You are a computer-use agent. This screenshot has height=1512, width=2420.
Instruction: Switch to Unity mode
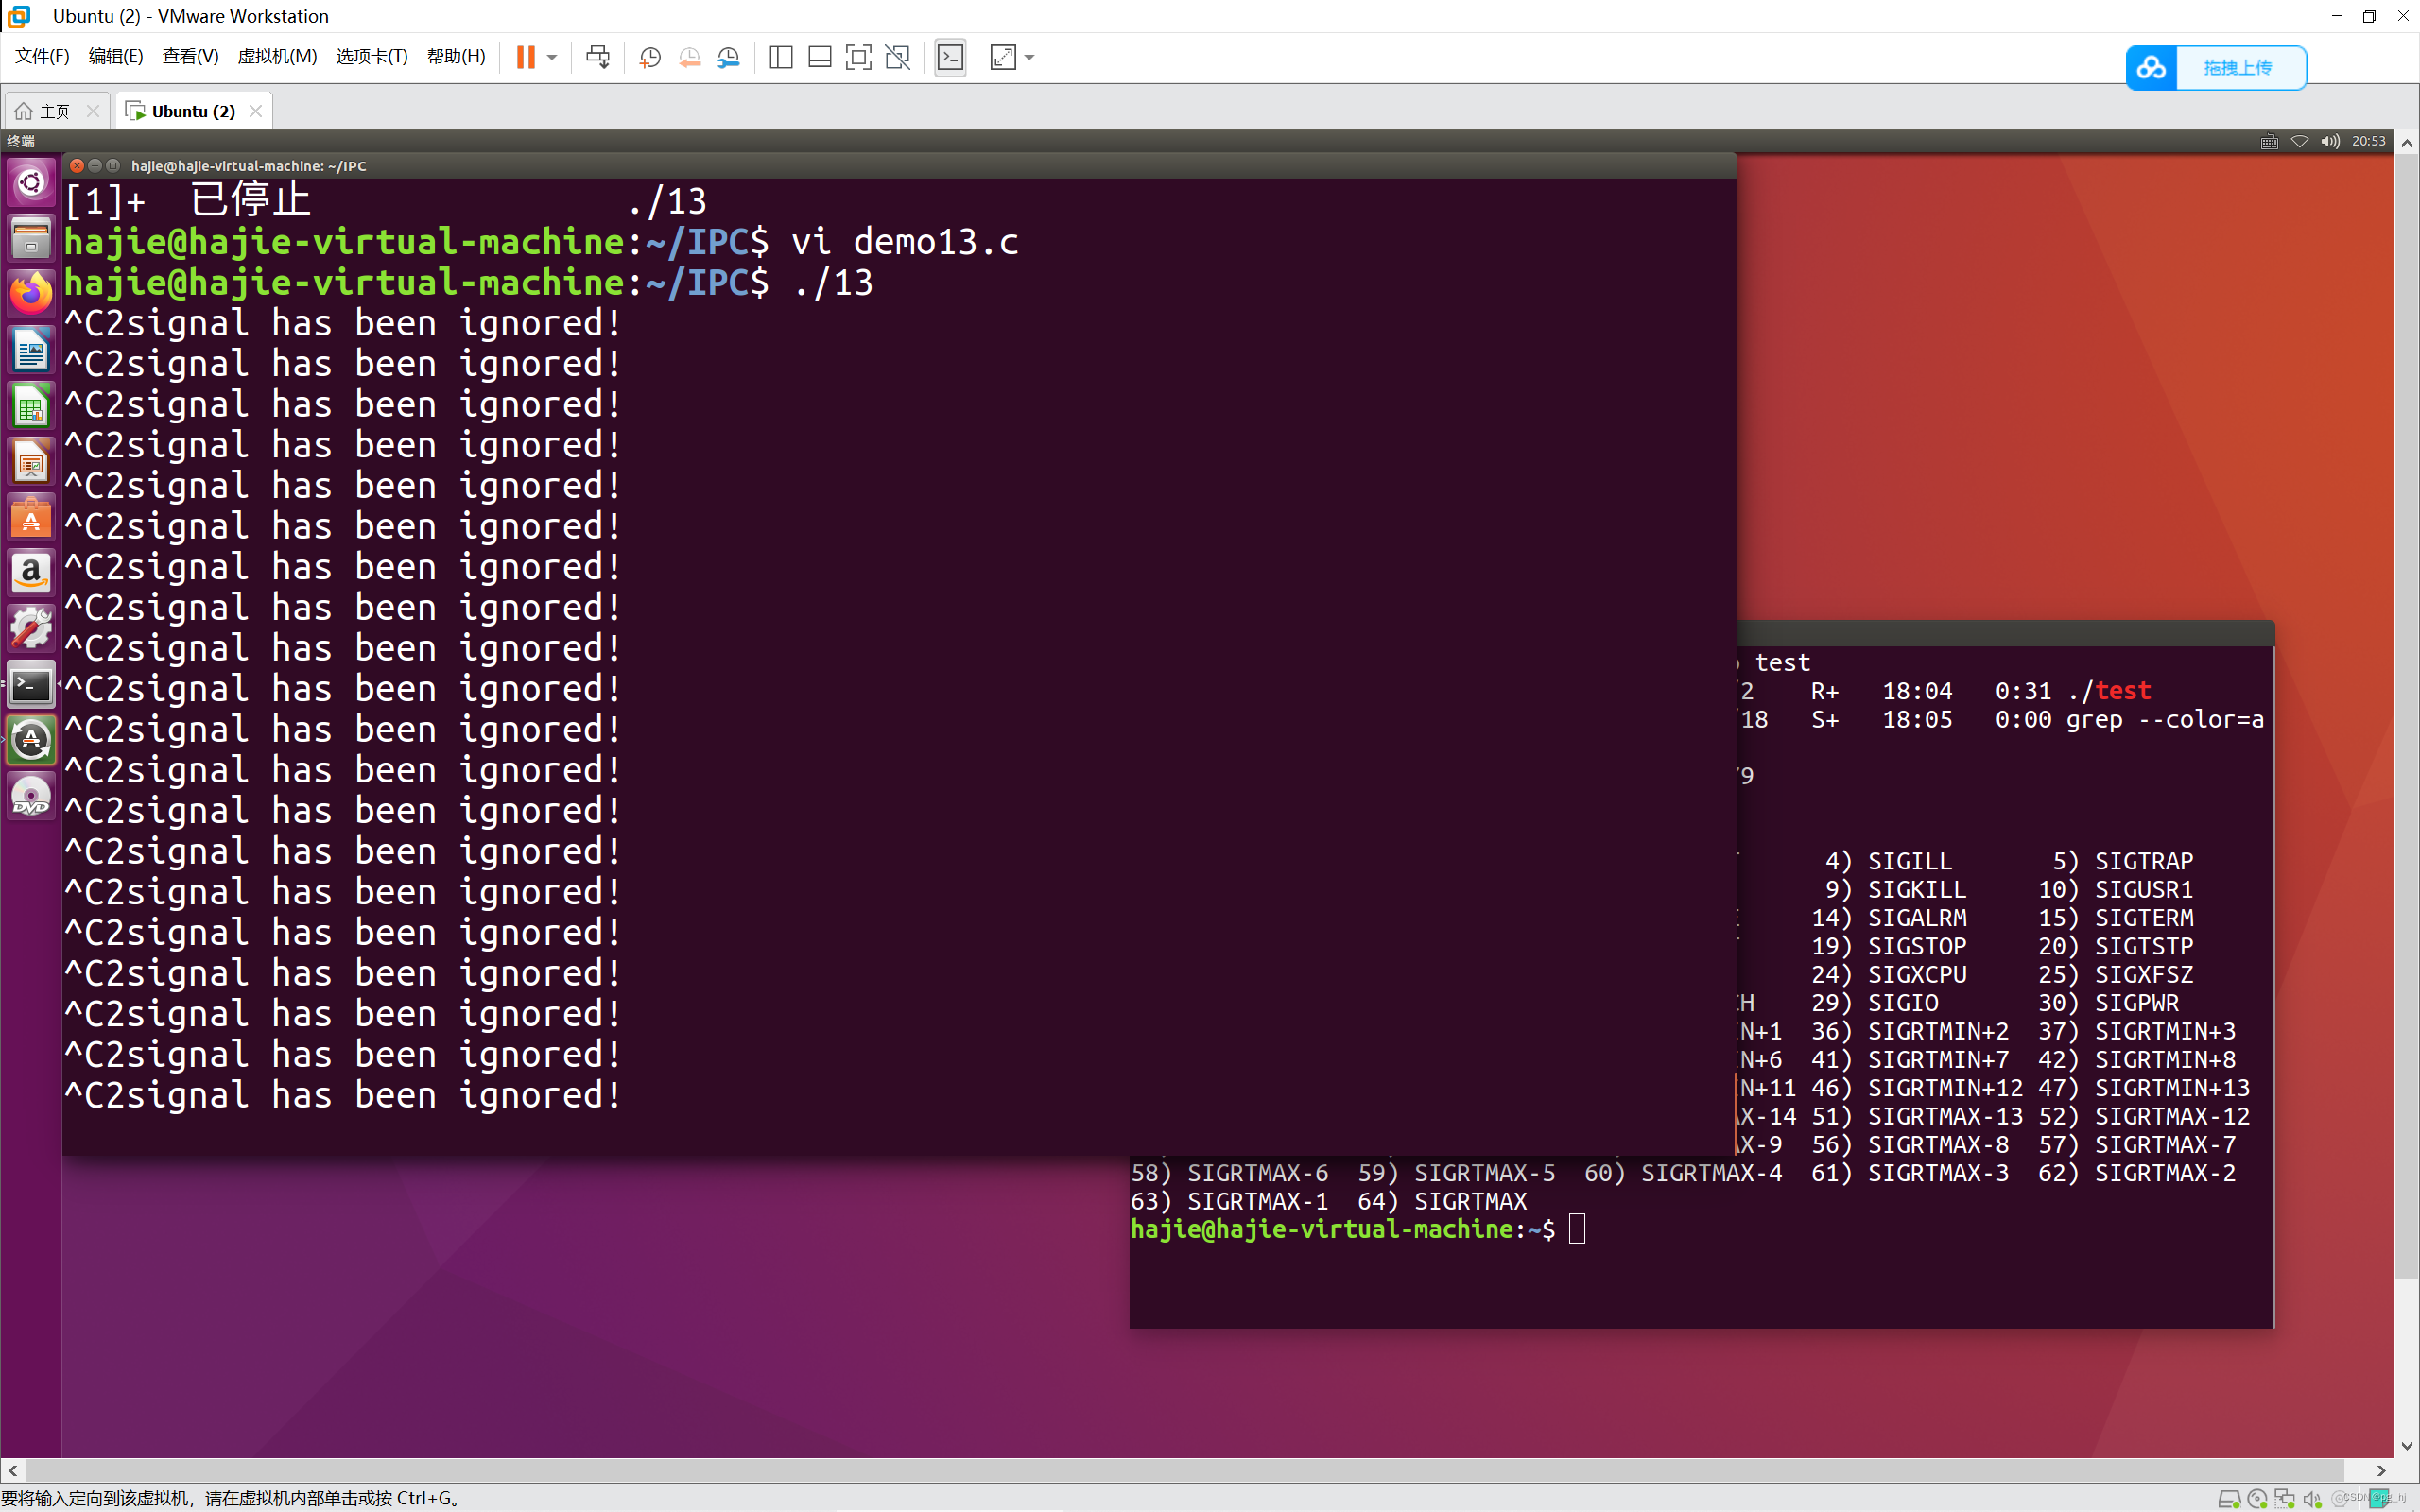pos(898,57)
